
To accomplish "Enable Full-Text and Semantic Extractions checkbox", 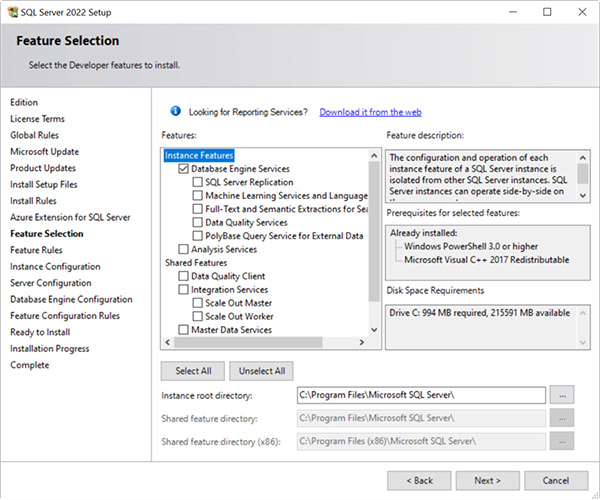I will pyautogui.click(x=197, y=209).
